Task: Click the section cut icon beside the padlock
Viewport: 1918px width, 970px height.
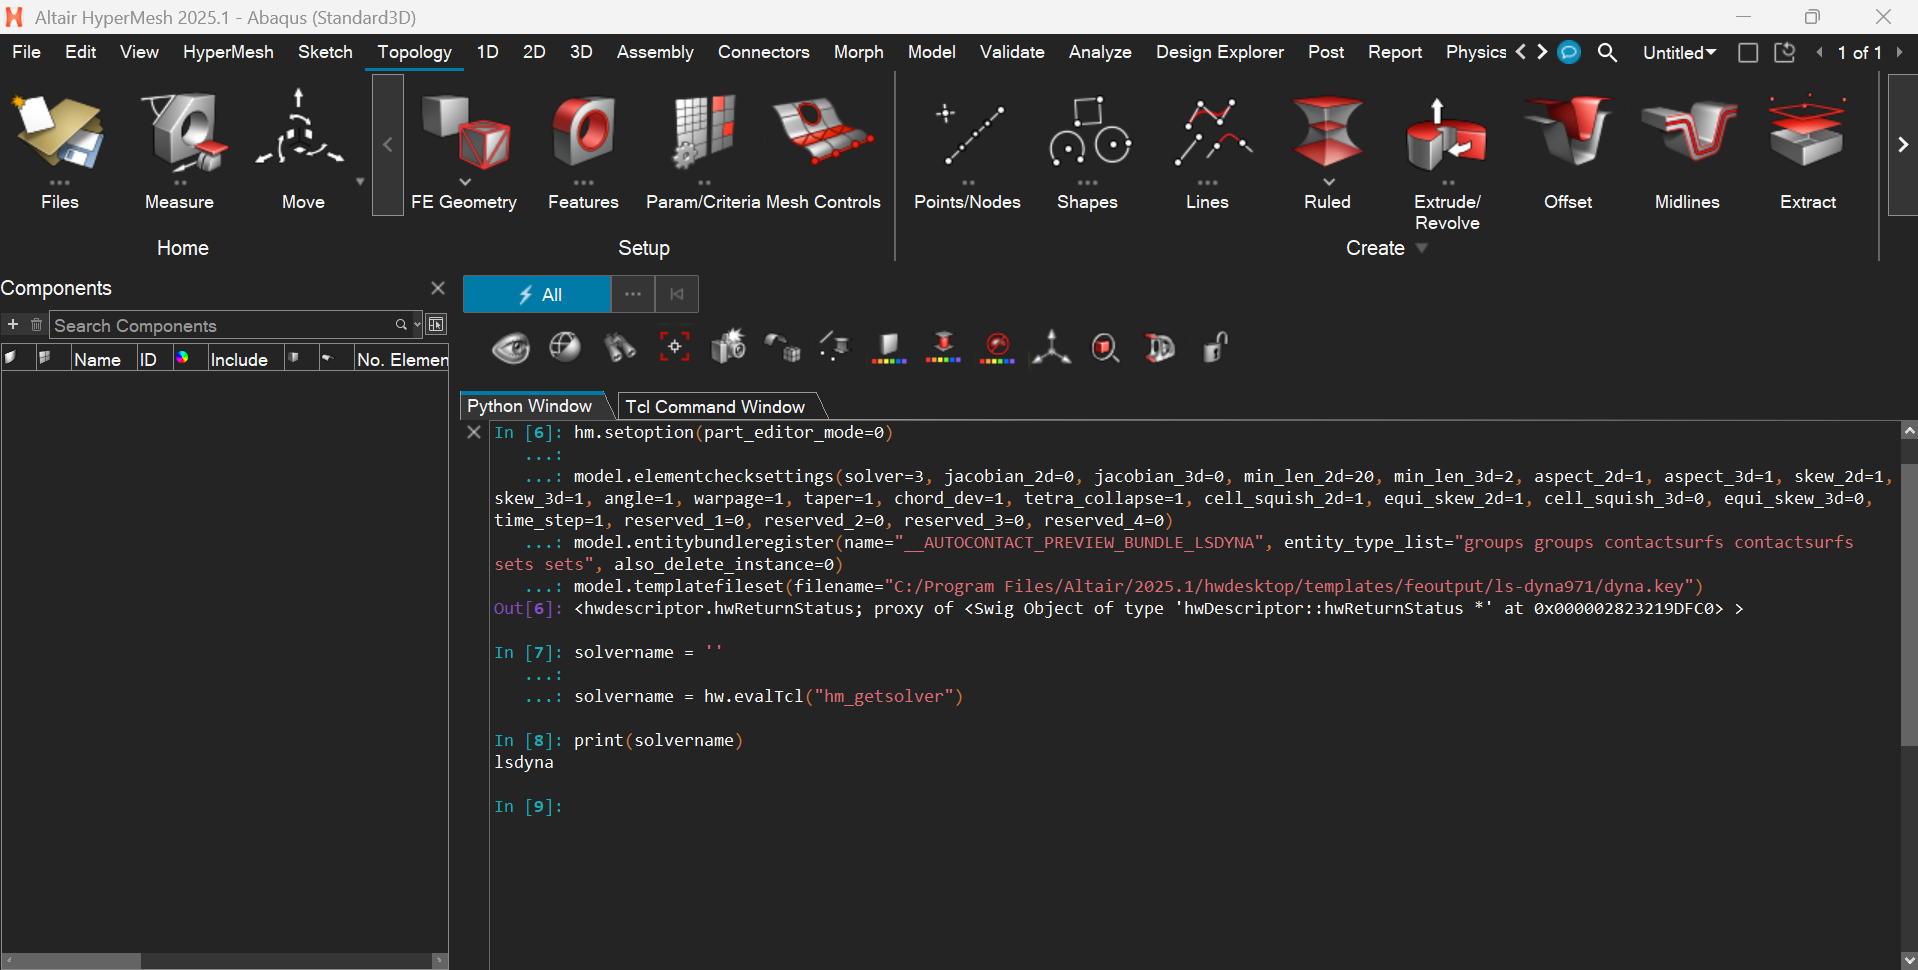Action: [x=1160, y=347]
